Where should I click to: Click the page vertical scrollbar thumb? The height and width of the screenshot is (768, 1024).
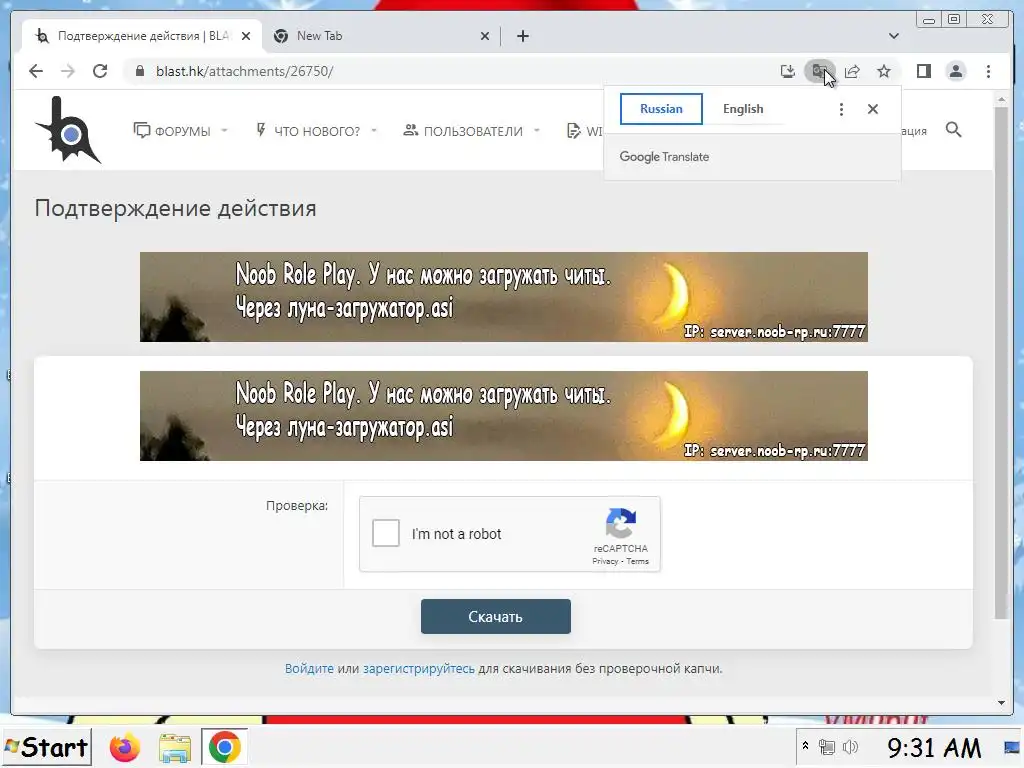point(1001,362)
